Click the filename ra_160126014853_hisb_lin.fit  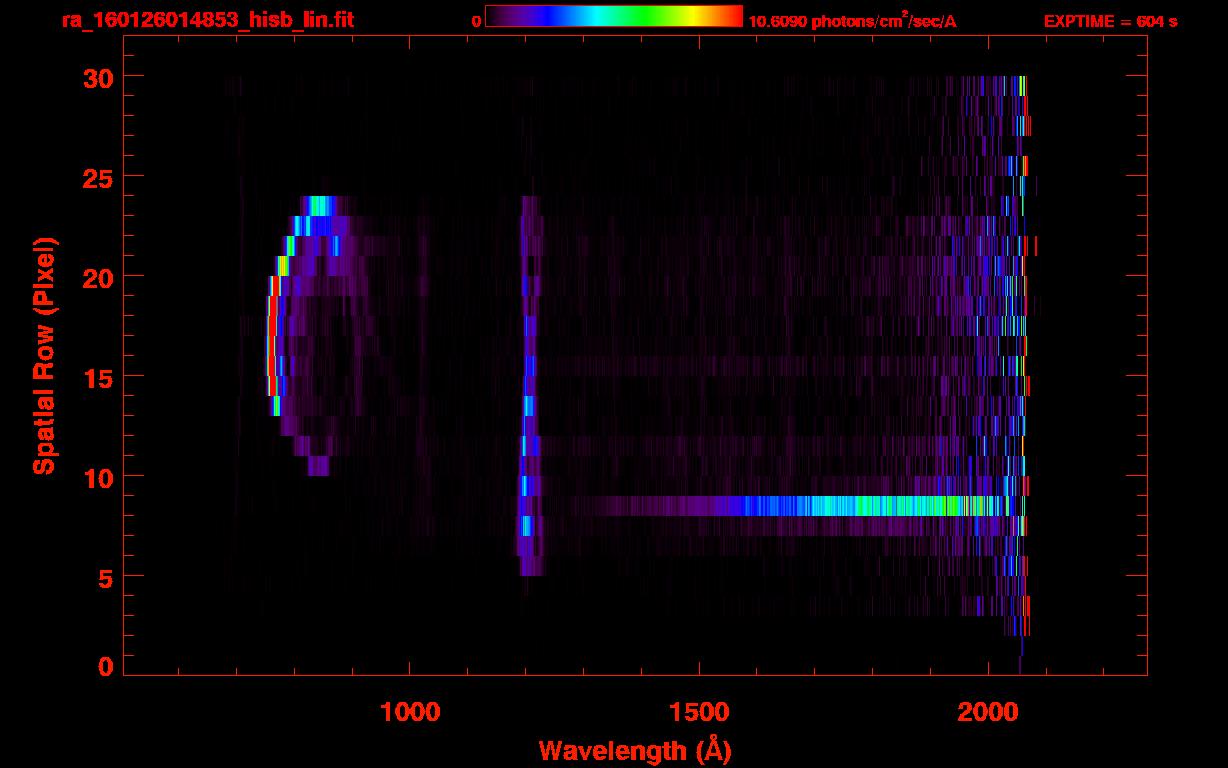(207, 21)
